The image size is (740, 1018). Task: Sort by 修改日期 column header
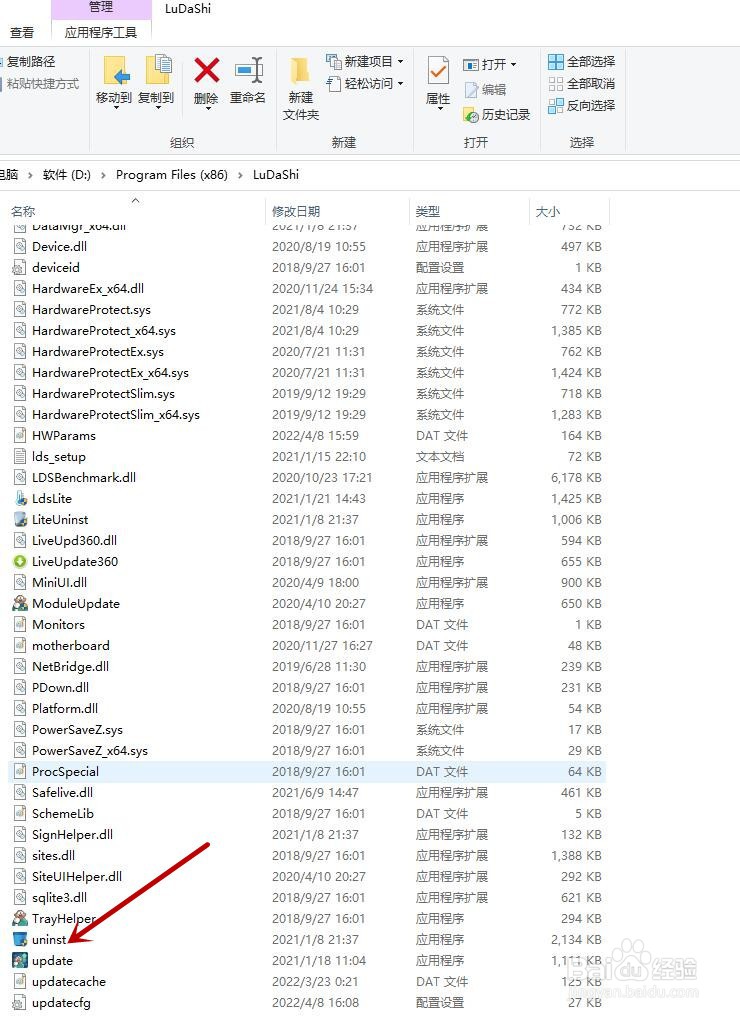(x=296, y=212)
